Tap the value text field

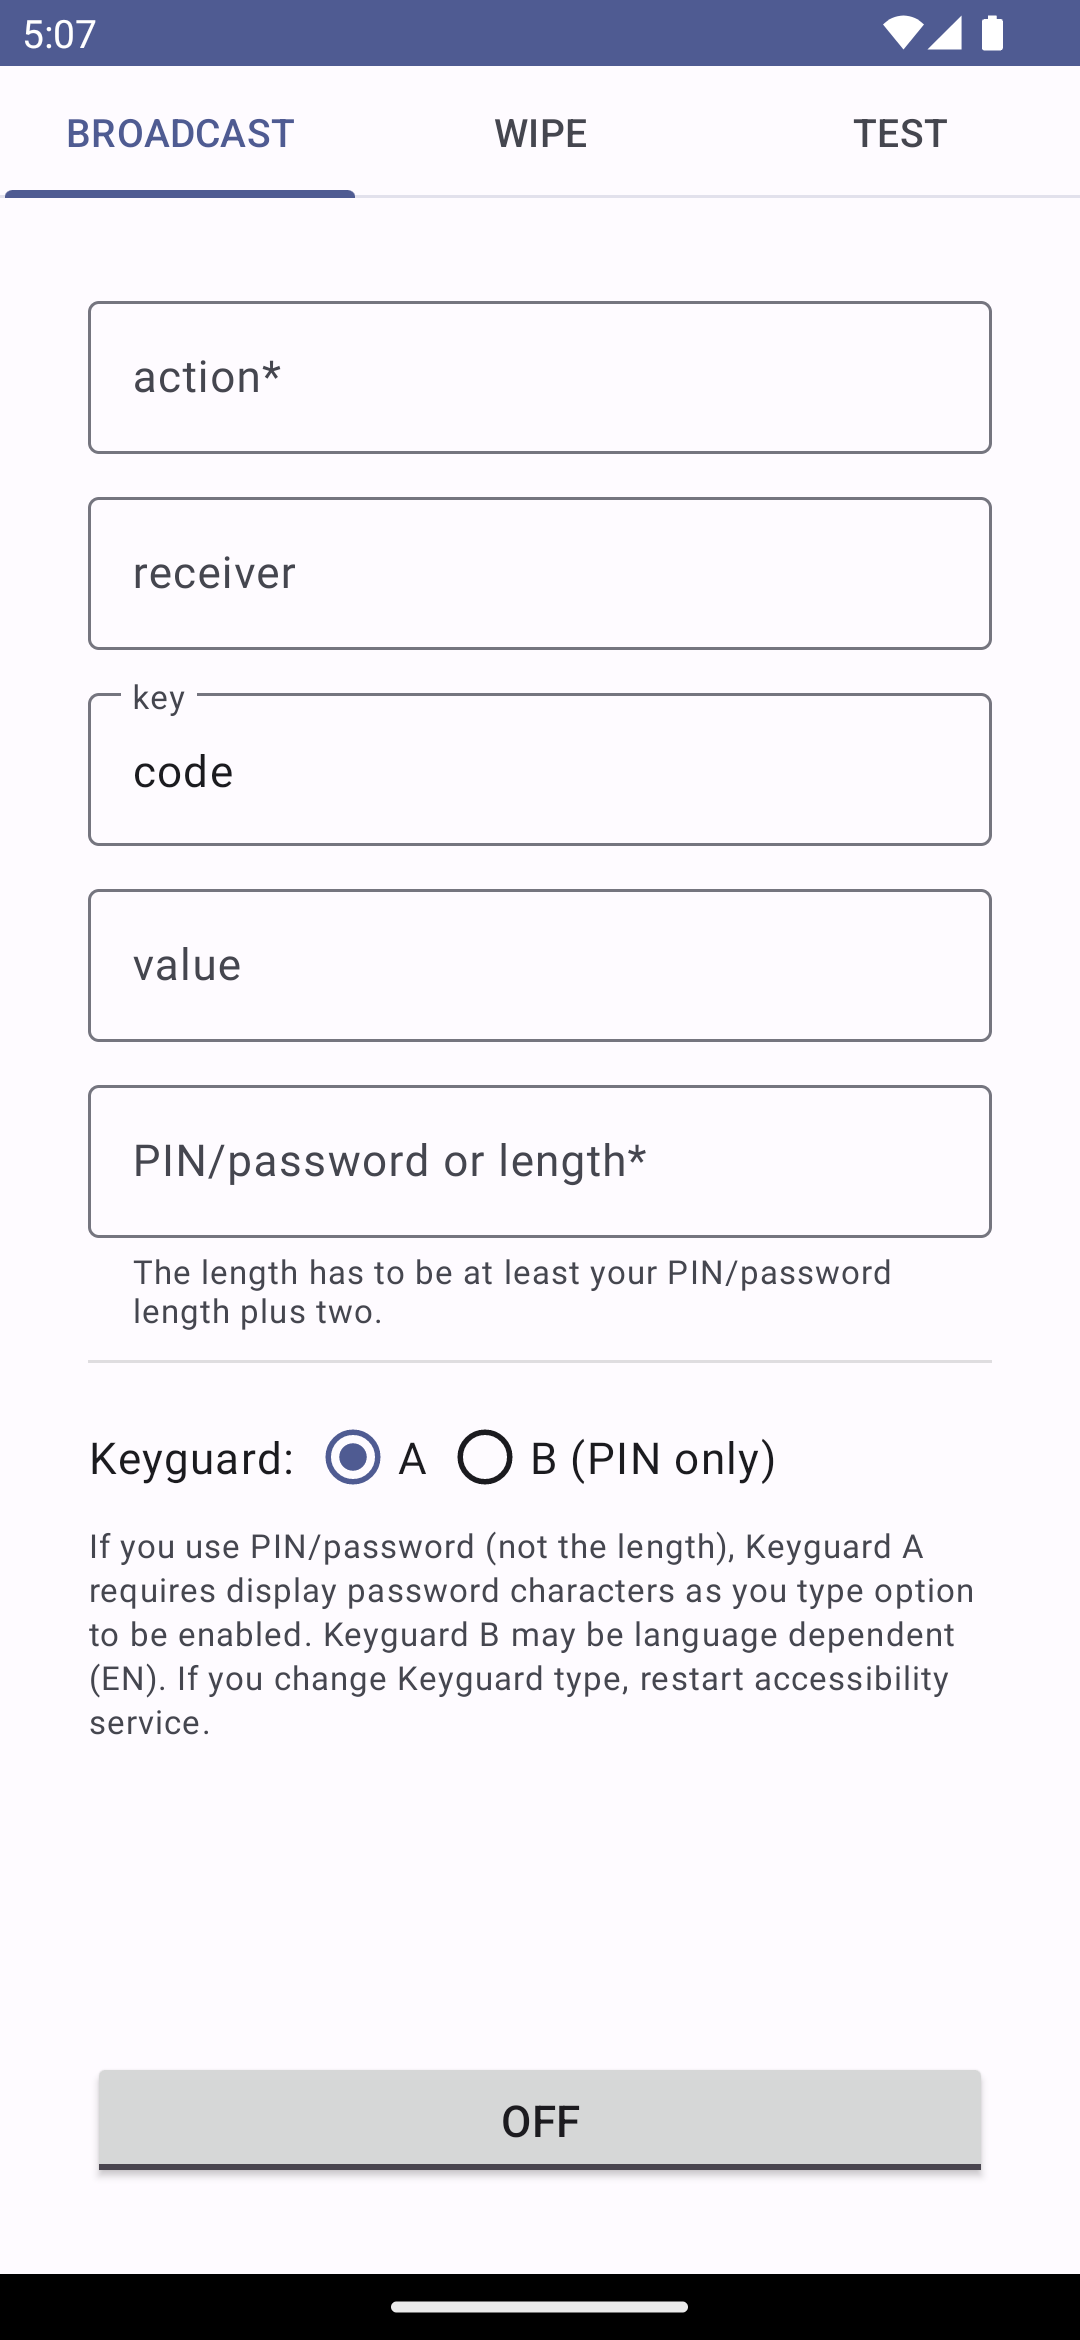[x=540, y=965]
